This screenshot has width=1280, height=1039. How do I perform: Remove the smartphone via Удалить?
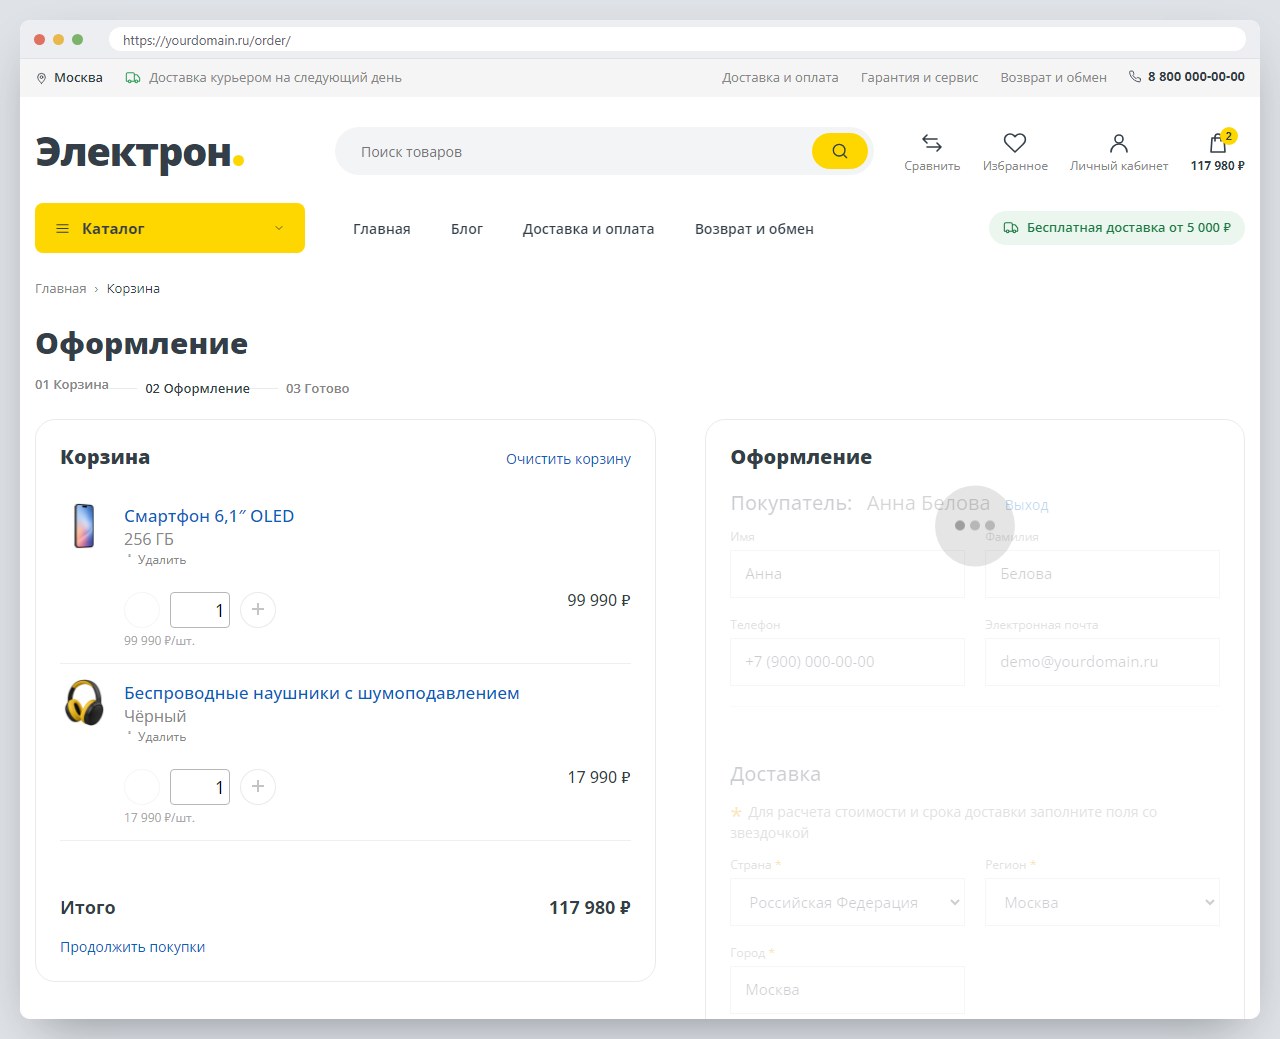(x=162, y=560)
